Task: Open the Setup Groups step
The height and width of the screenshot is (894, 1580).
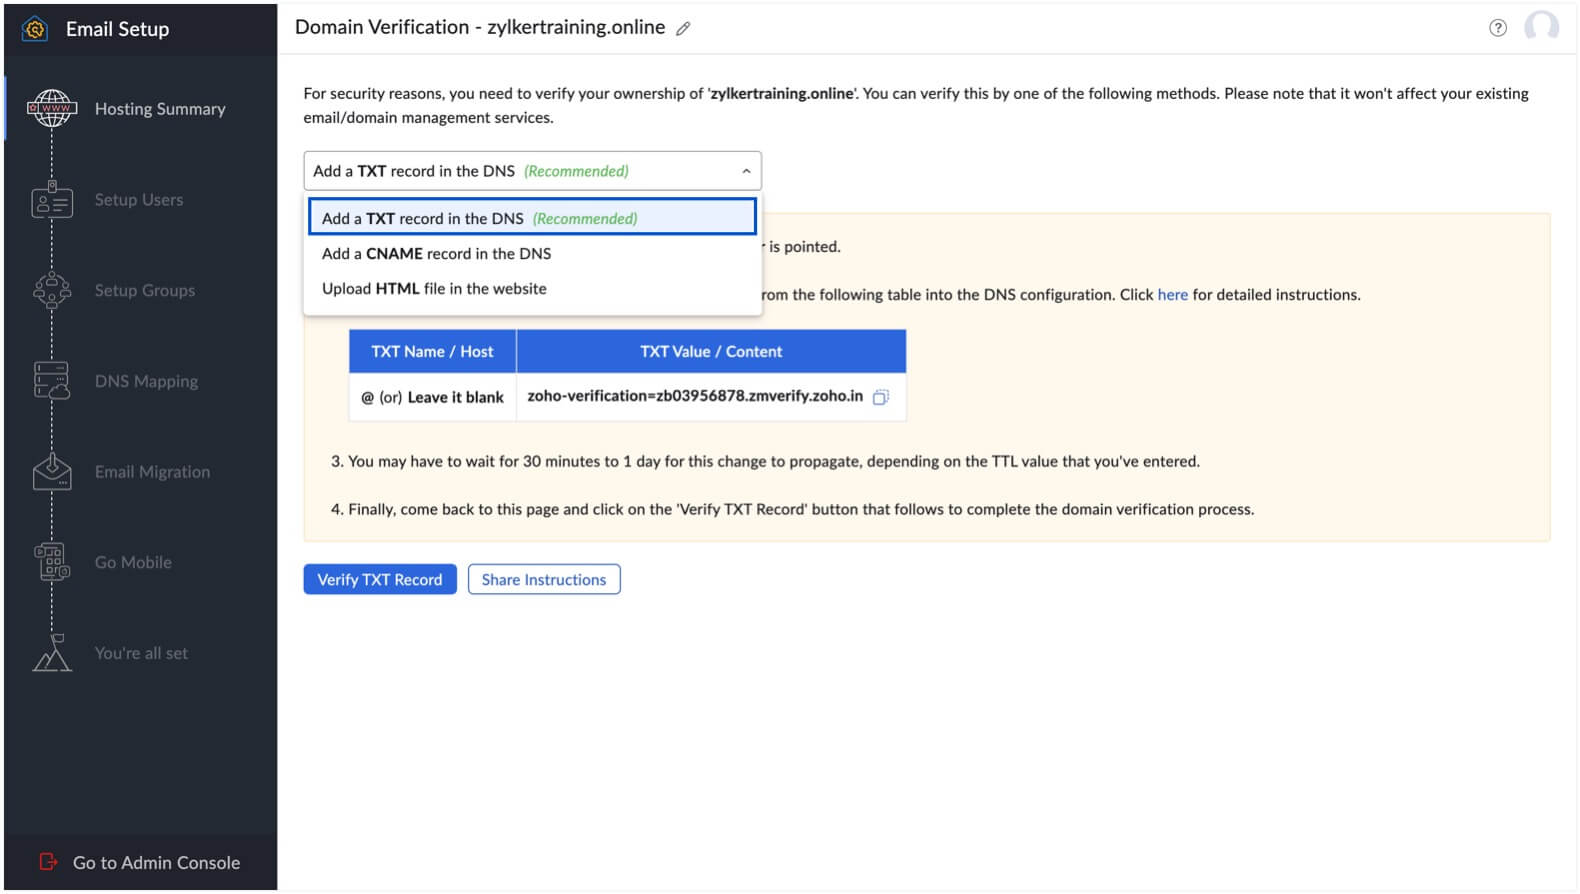Action: (x=52, y=290)
